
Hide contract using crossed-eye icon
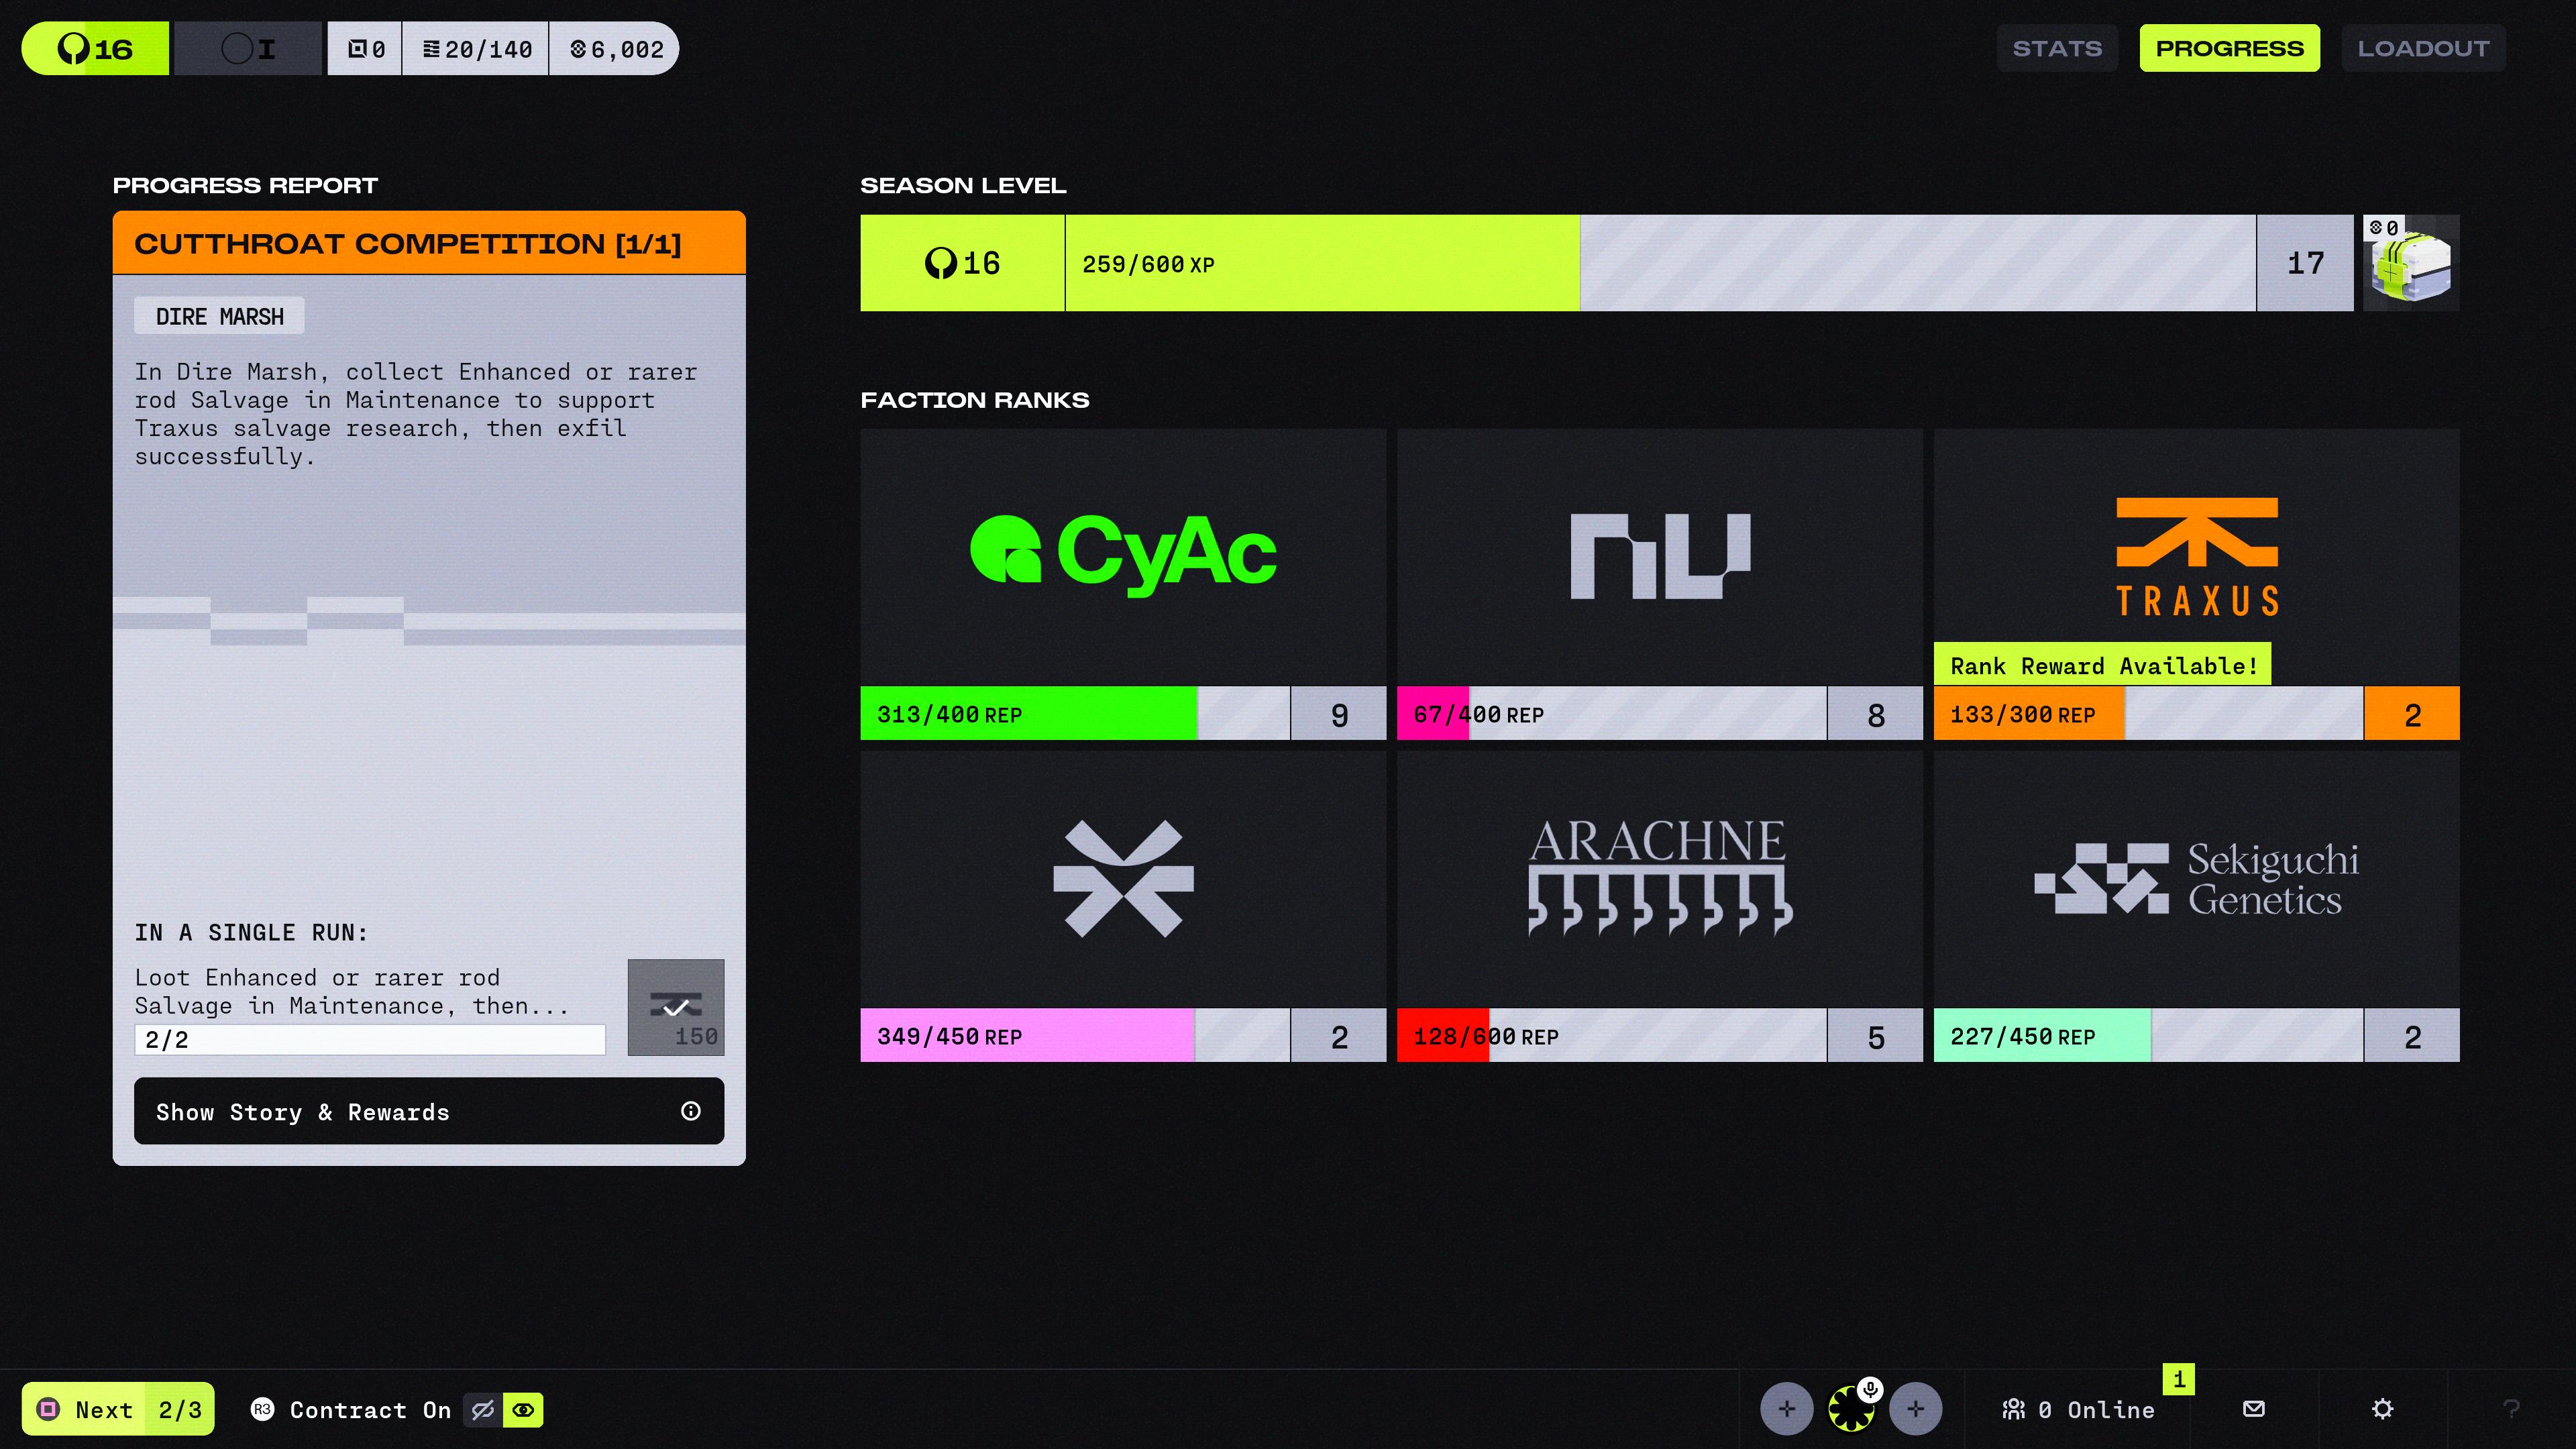point(483,1410)
